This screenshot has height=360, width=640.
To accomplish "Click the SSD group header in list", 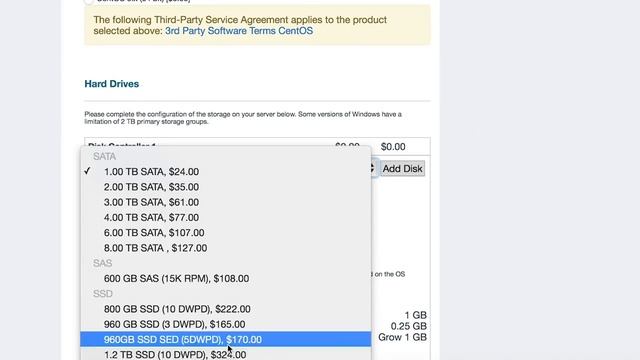I will (x=102, y=294).
